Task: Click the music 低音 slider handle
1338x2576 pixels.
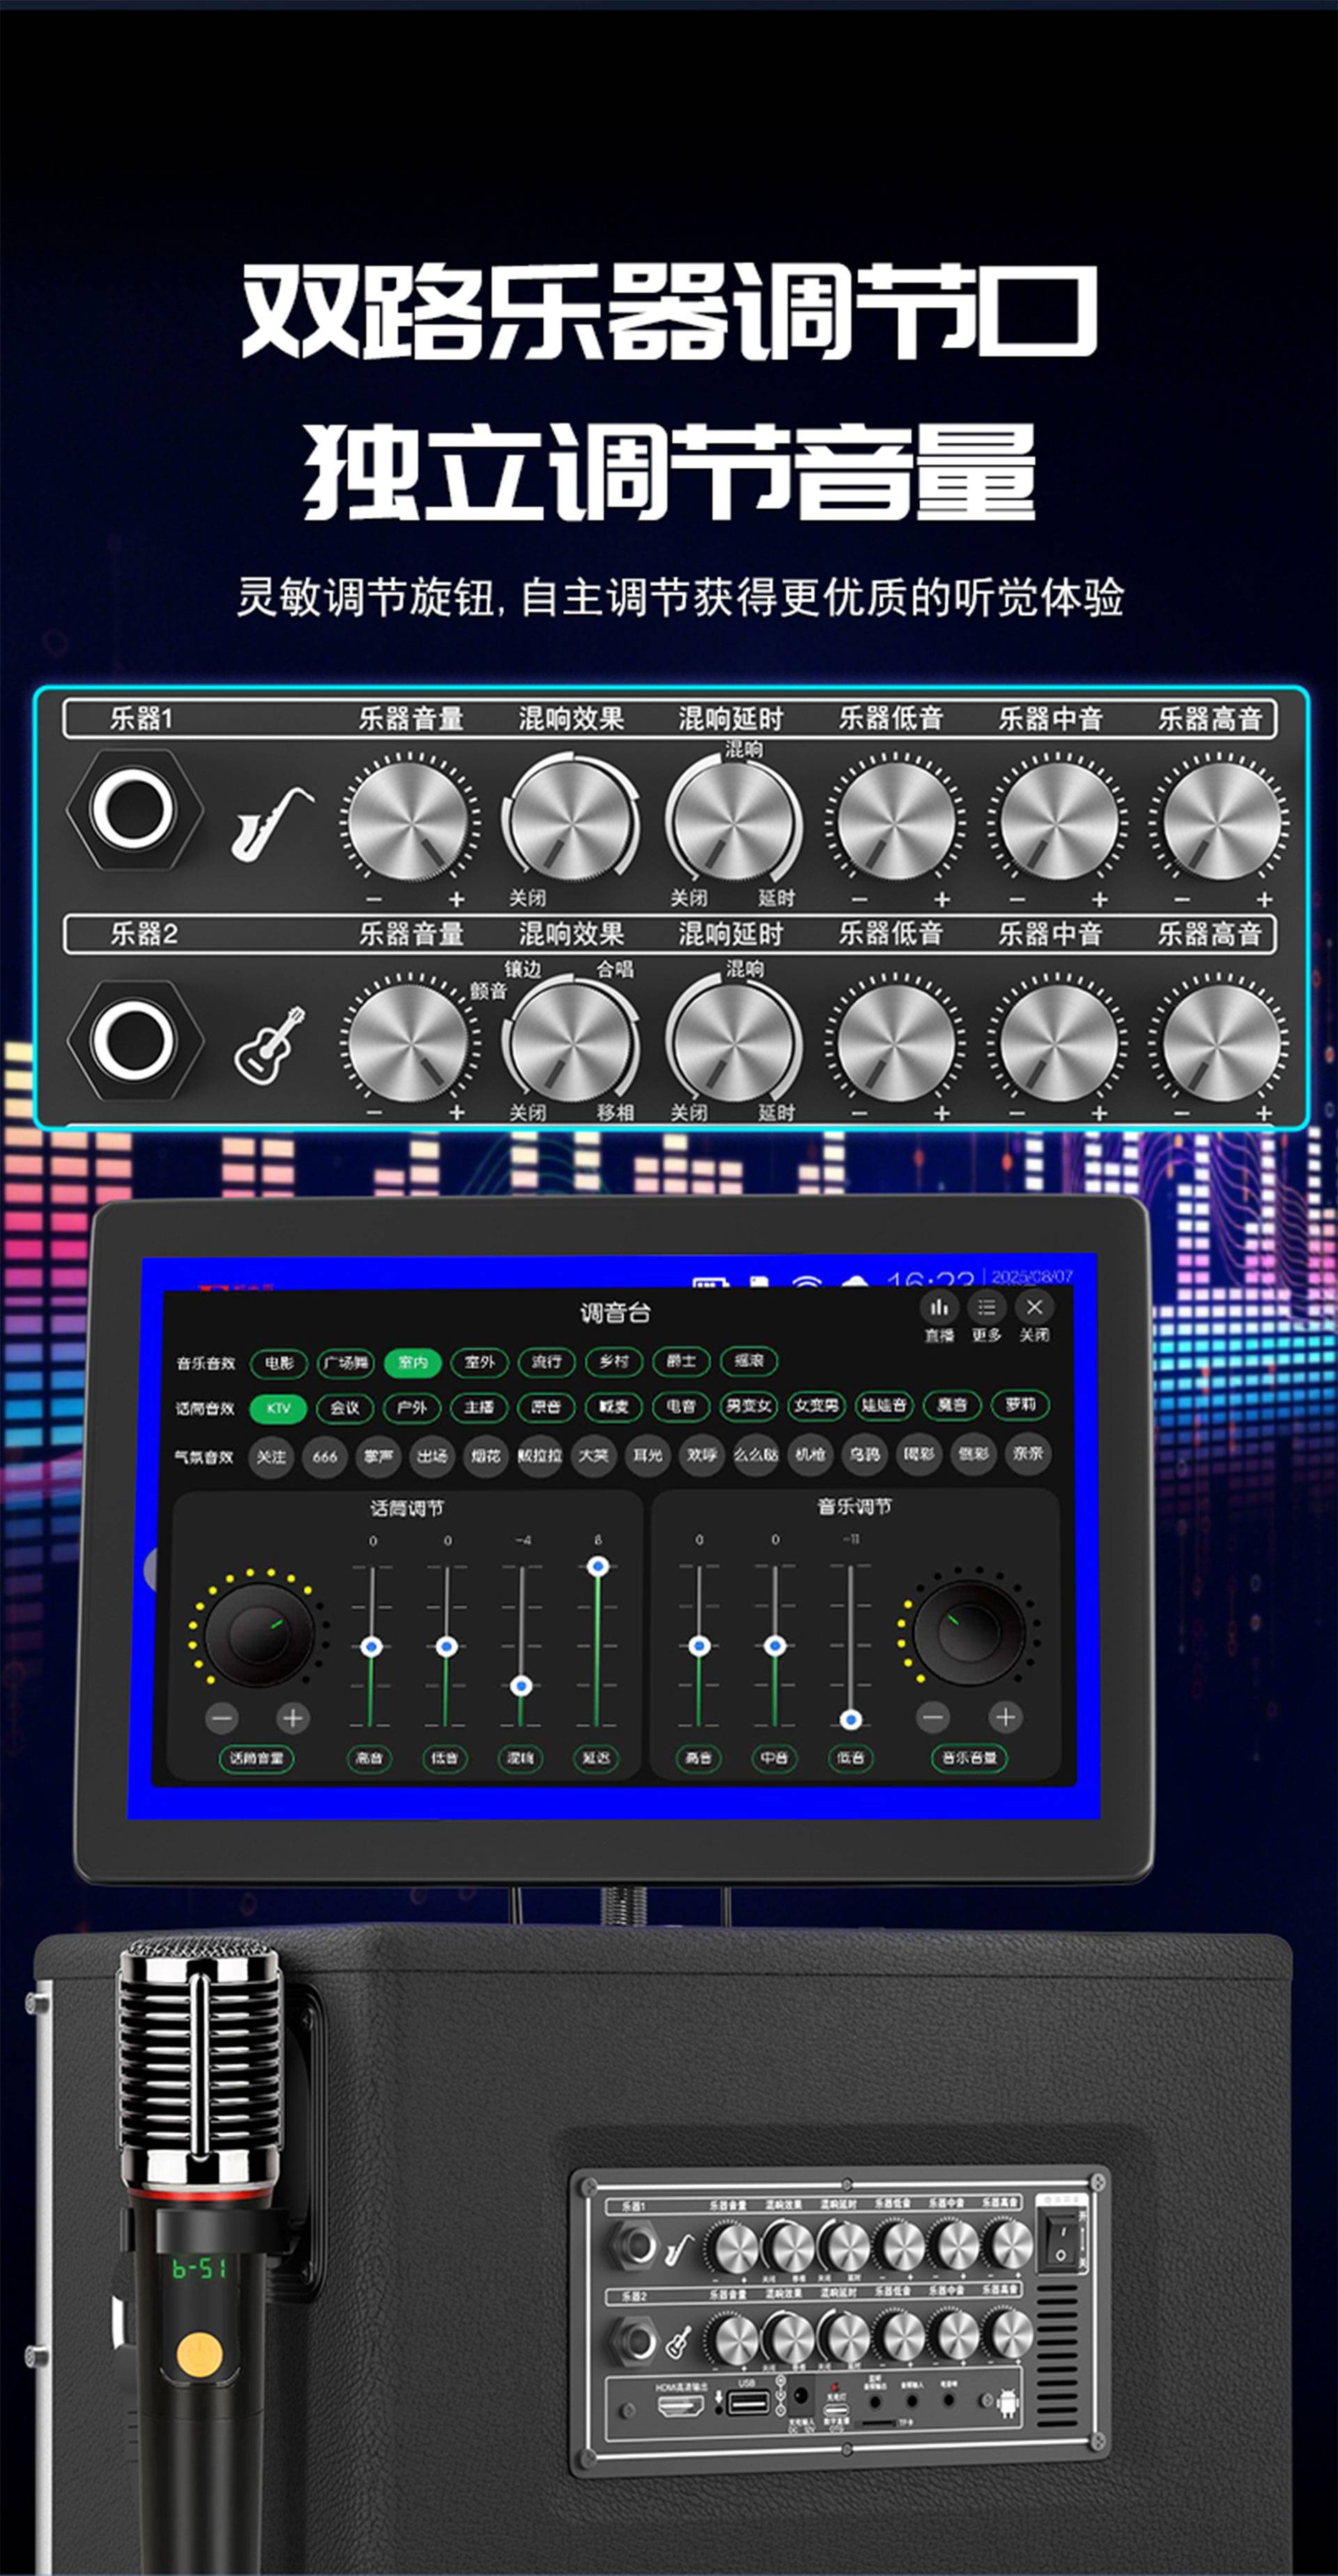Action: tap(850, 1720)
